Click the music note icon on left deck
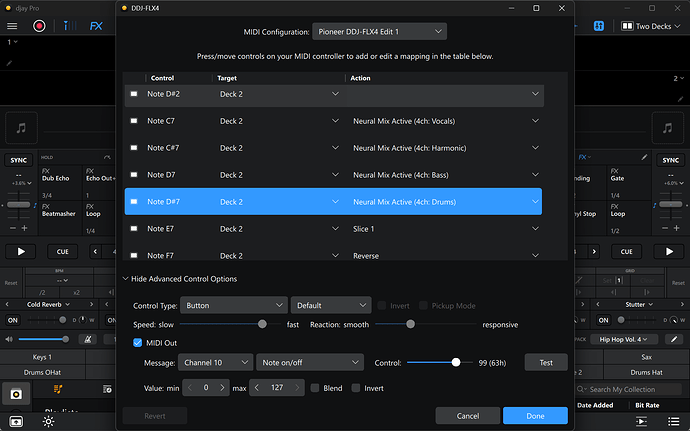 click(x=22, y=129)
